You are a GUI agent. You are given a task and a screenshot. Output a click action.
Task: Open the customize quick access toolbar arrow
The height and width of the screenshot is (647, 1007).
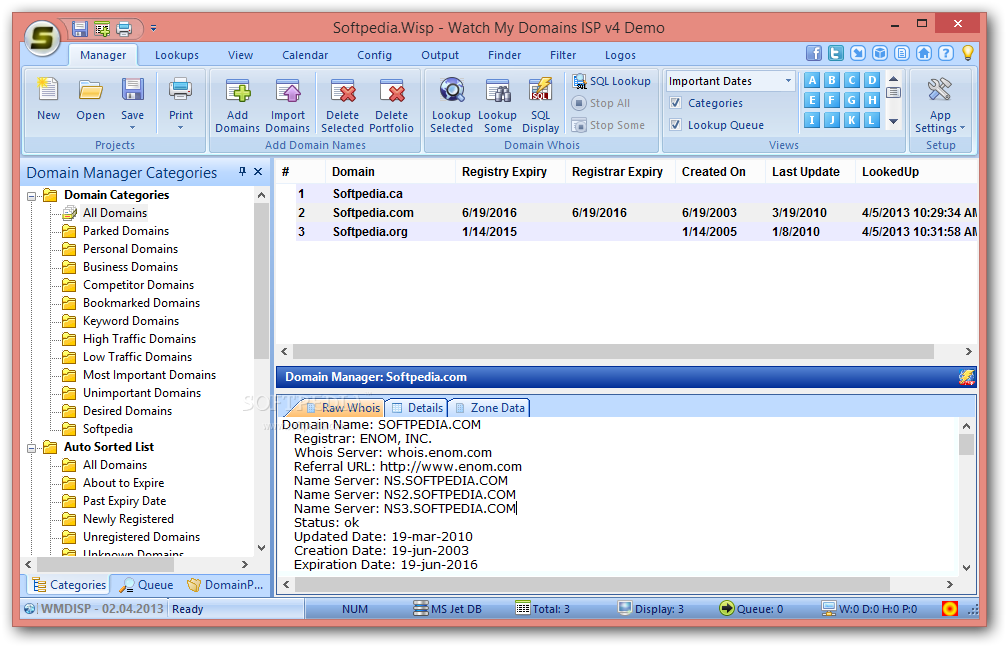coord(153,28)
